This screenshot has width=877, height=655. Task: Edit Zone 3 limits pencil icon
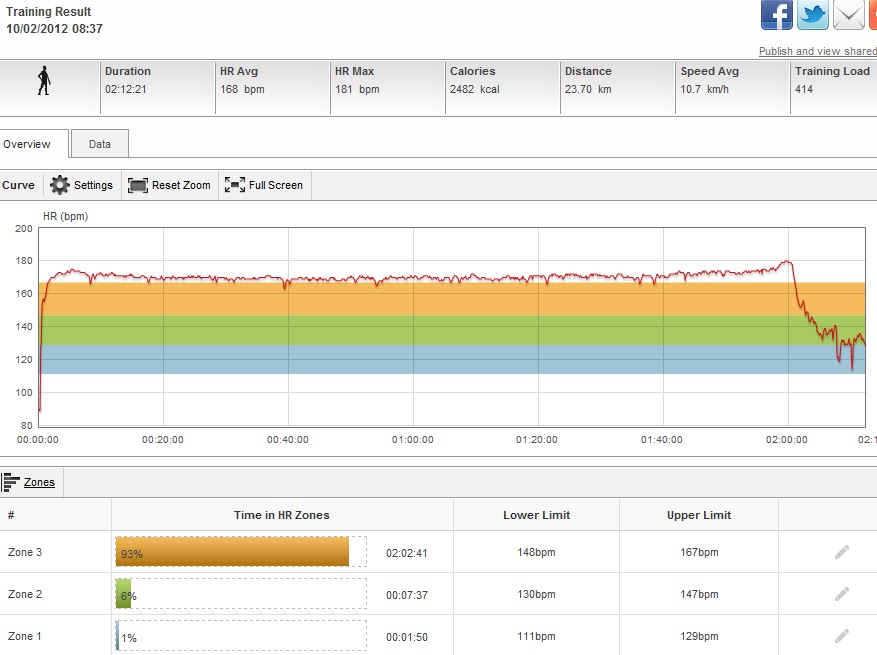[842, 552]
